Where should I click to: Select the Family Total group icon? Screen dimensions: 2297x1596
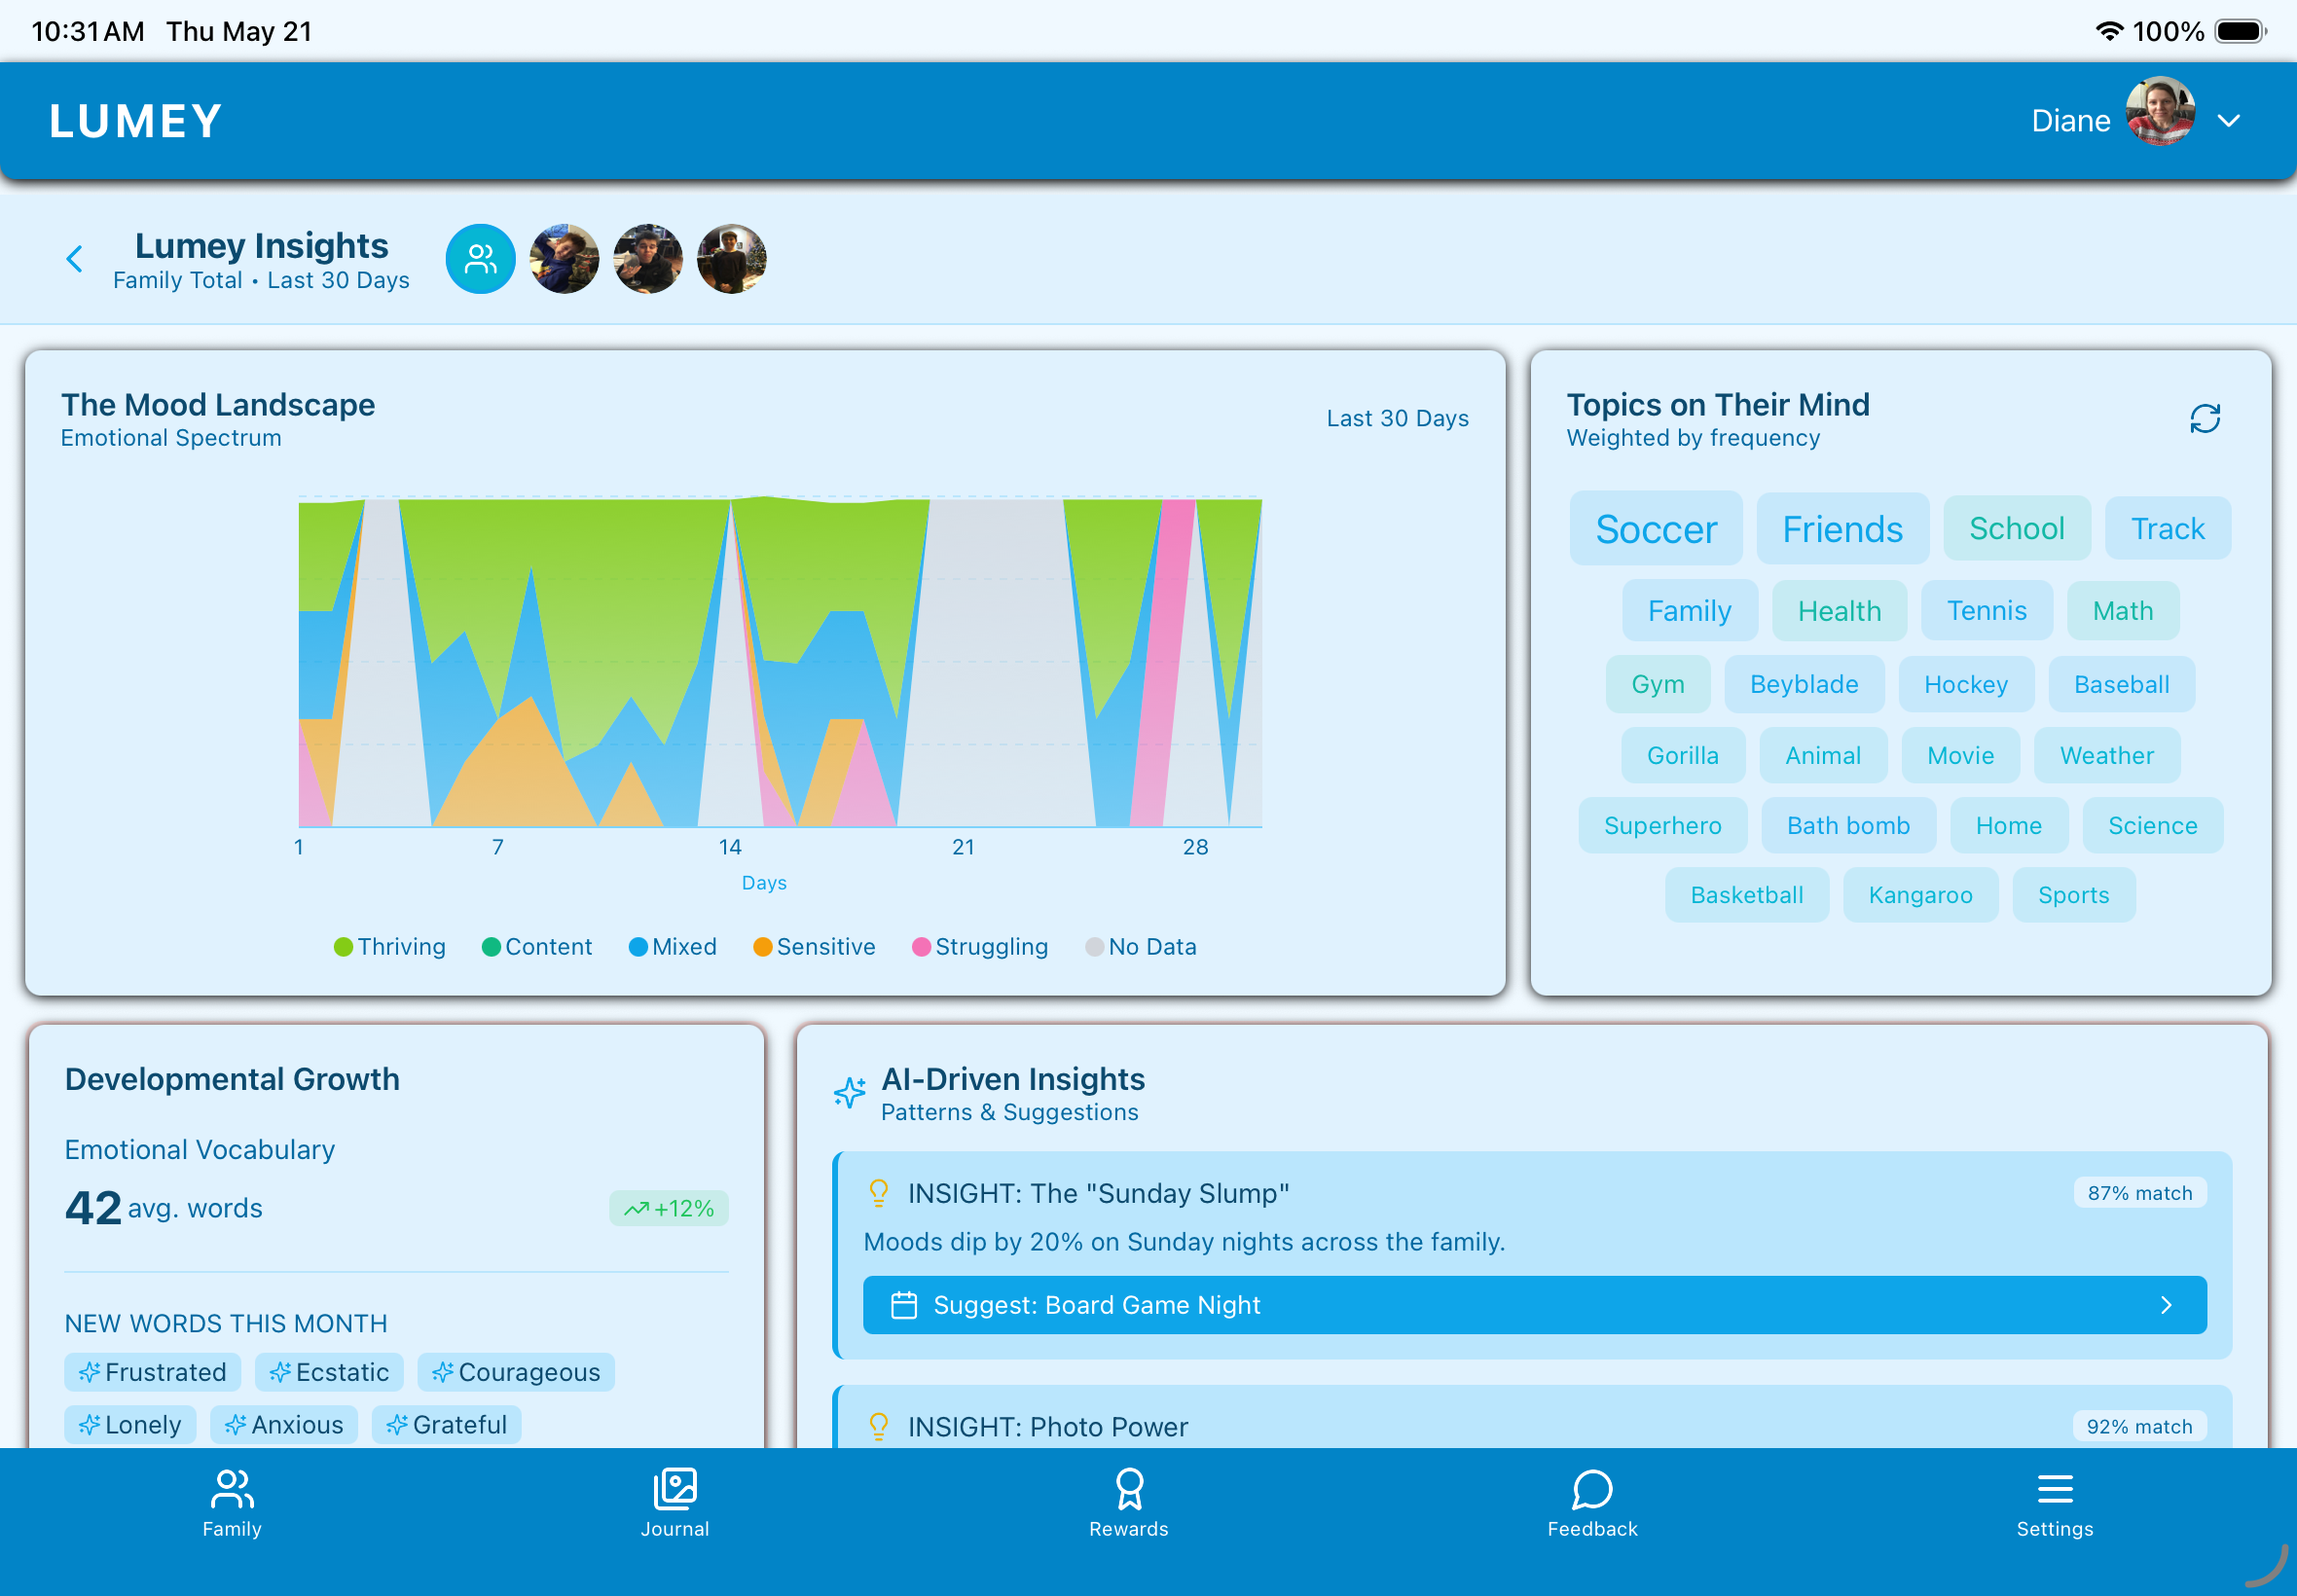[x=480, y=259]
